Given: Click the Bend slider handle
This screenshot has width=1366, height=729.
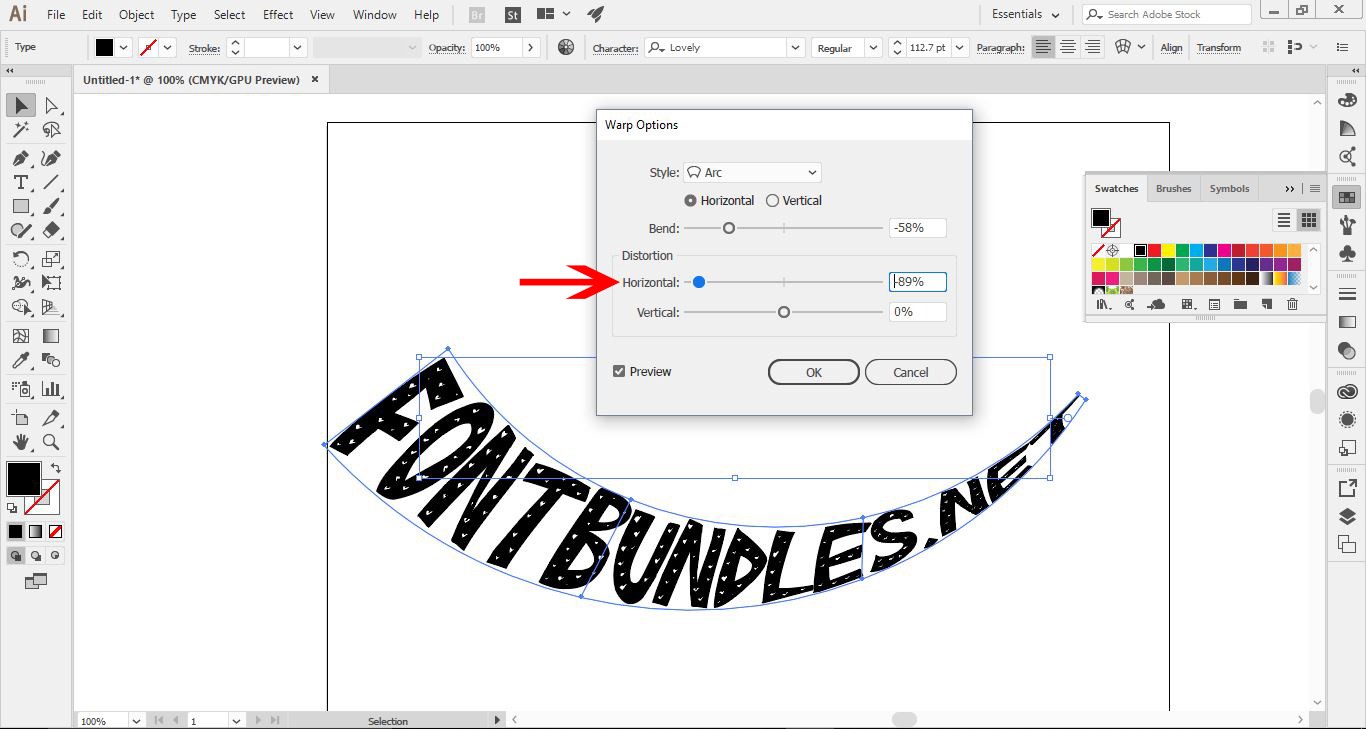Looking at the screenshot, I should pyautogui.click(x=728, y=227).
